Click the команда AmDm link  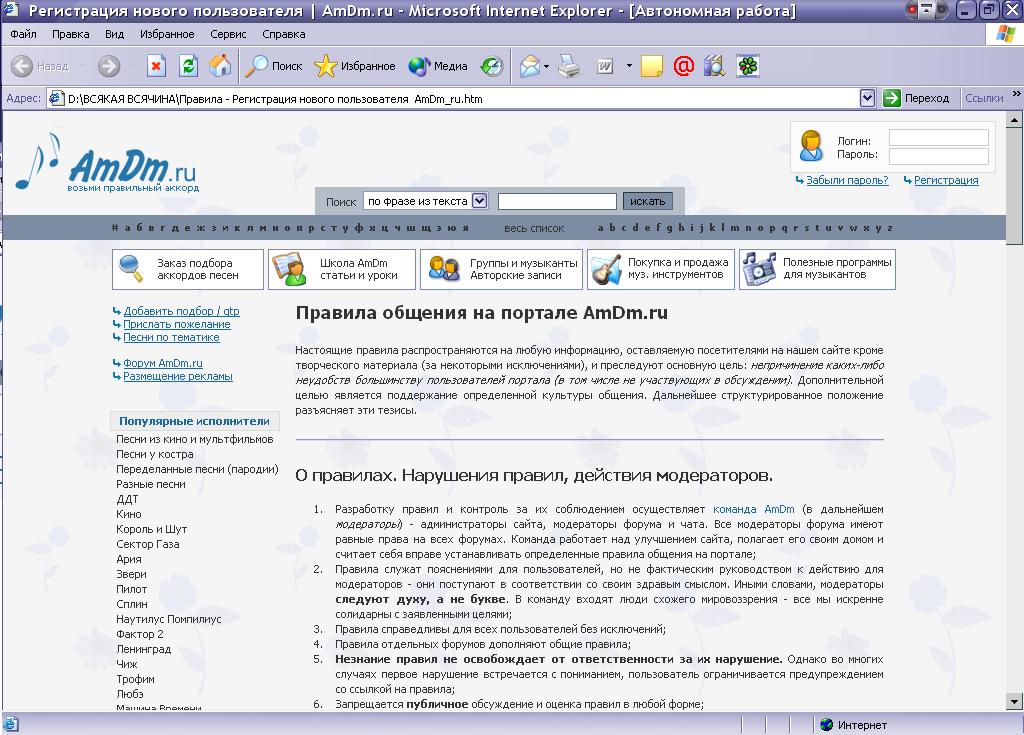[754, 509]
